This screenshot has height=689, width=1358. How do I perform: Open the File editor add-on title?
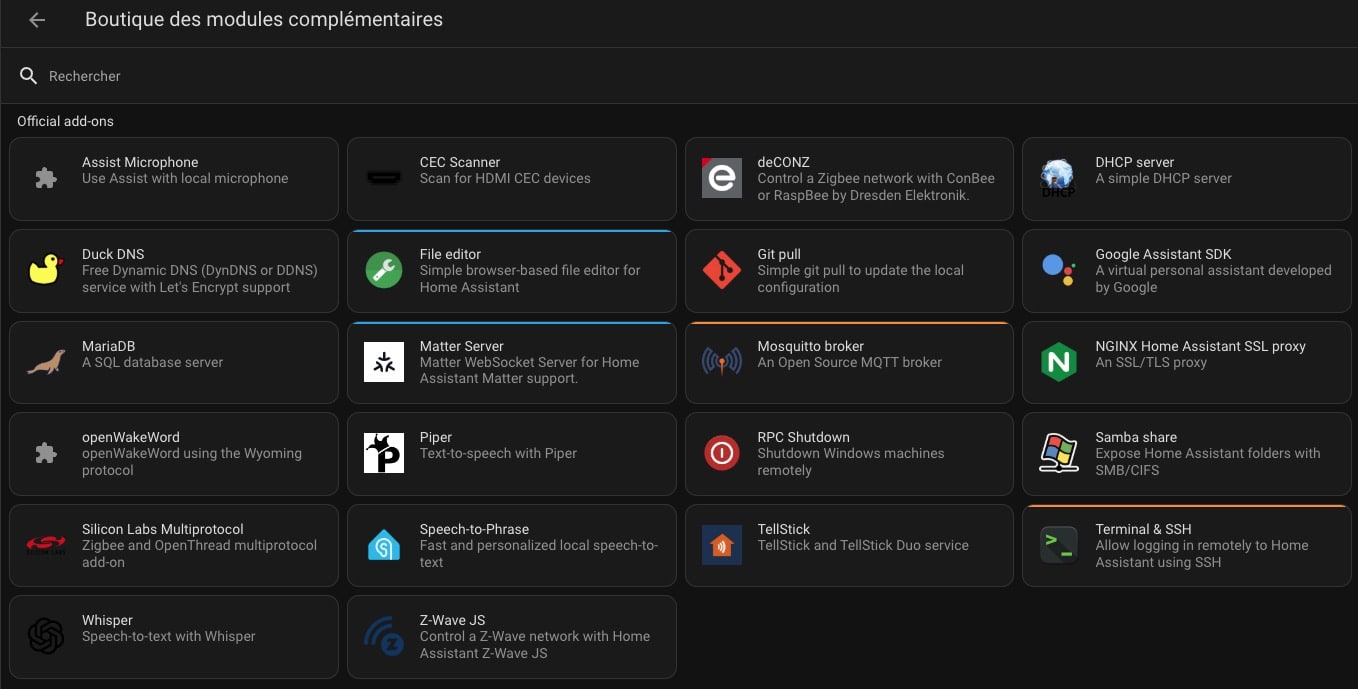pyautogui.click(x=451, y=254)
